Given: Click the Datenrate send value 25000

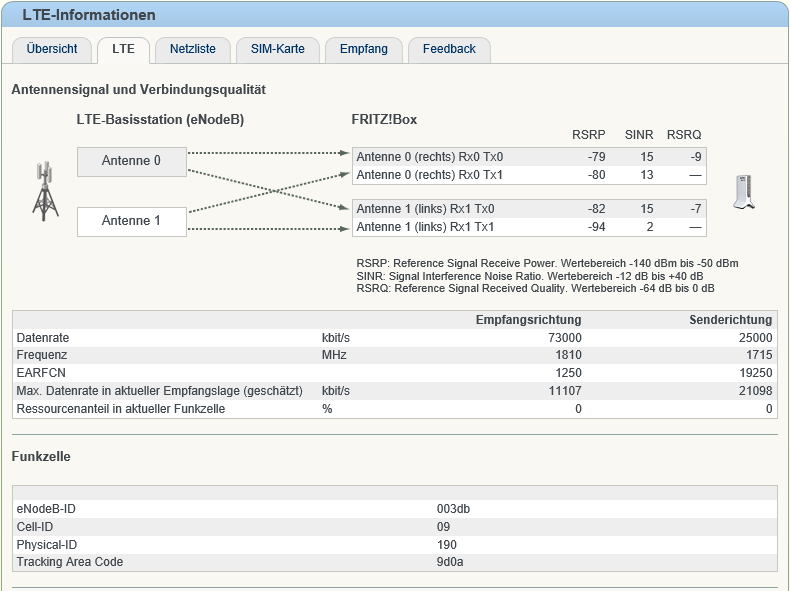Looking at the screenshot, I should tap(755, 338).
